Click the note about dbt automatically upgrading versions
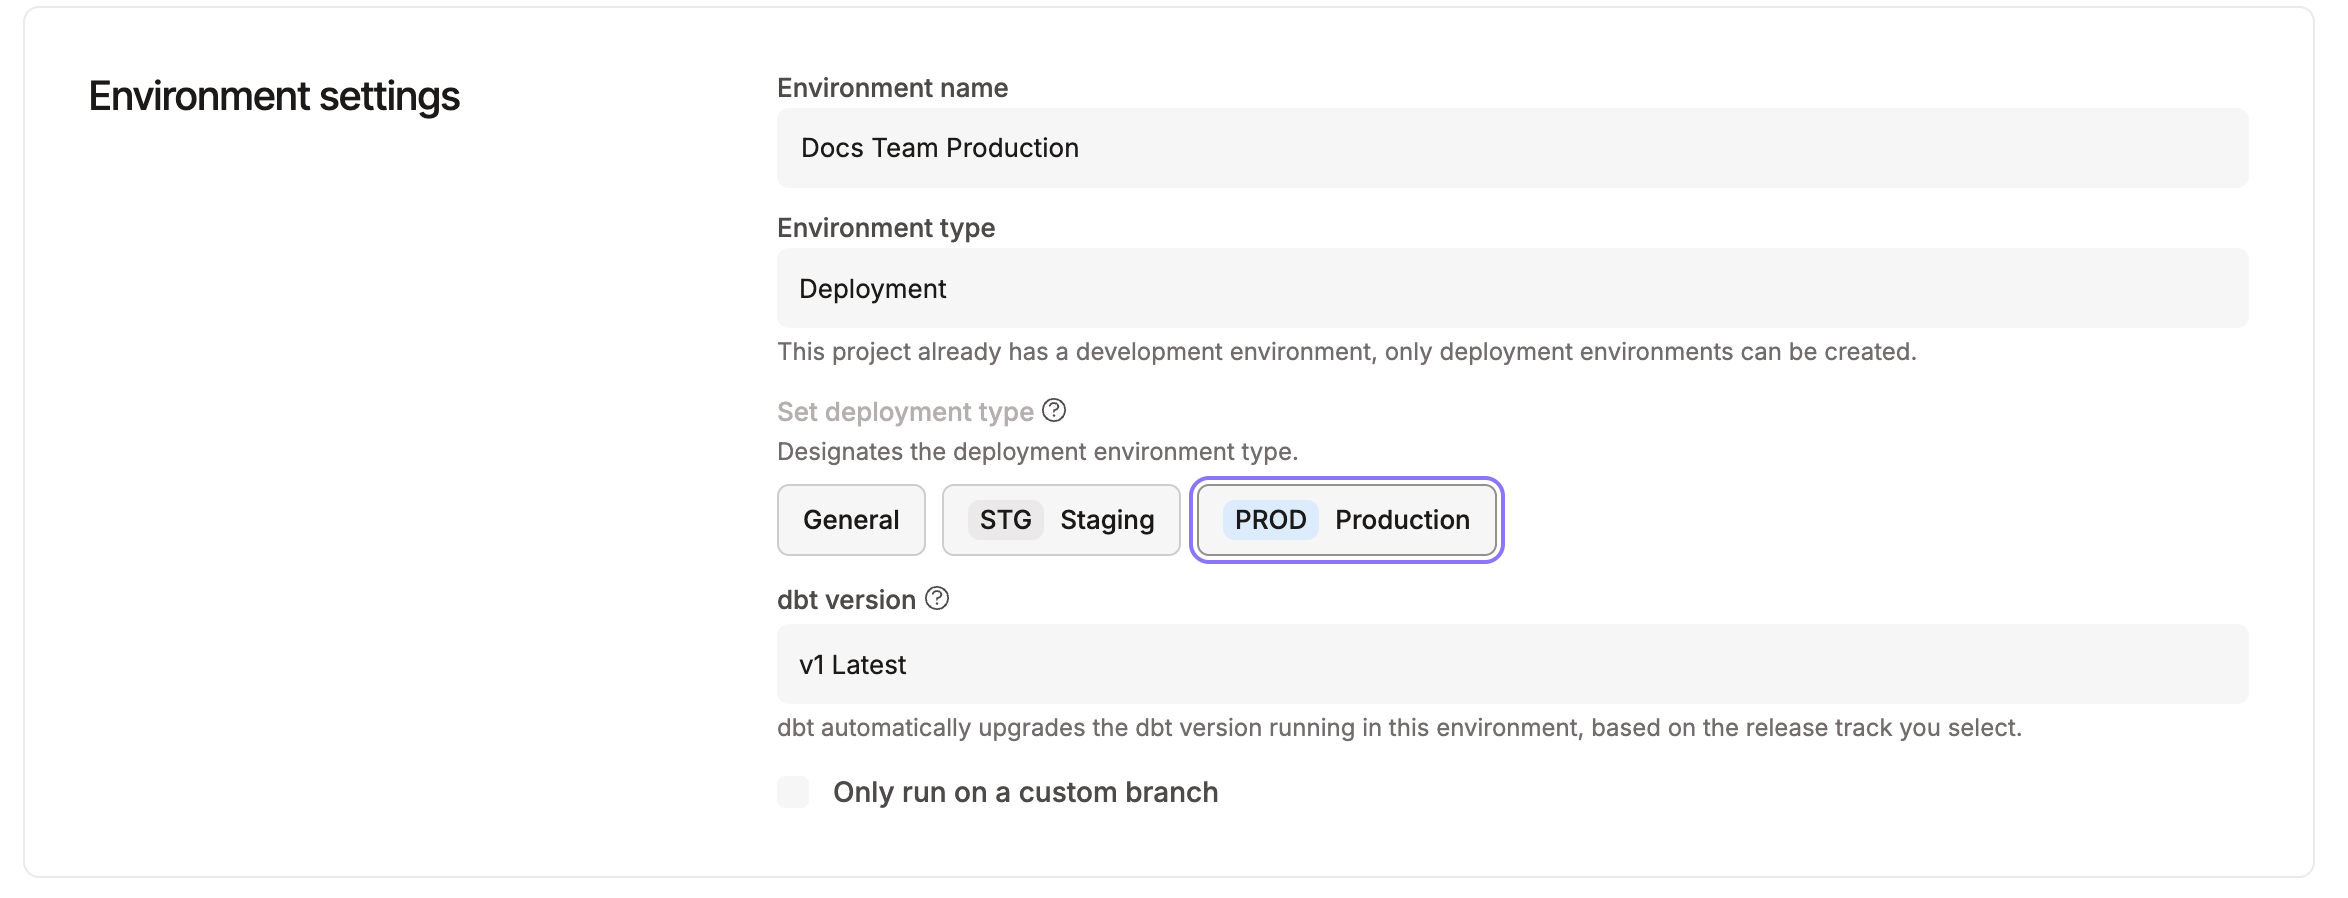This screenshot has width=2348, height=898. (x=1399, y=728)
